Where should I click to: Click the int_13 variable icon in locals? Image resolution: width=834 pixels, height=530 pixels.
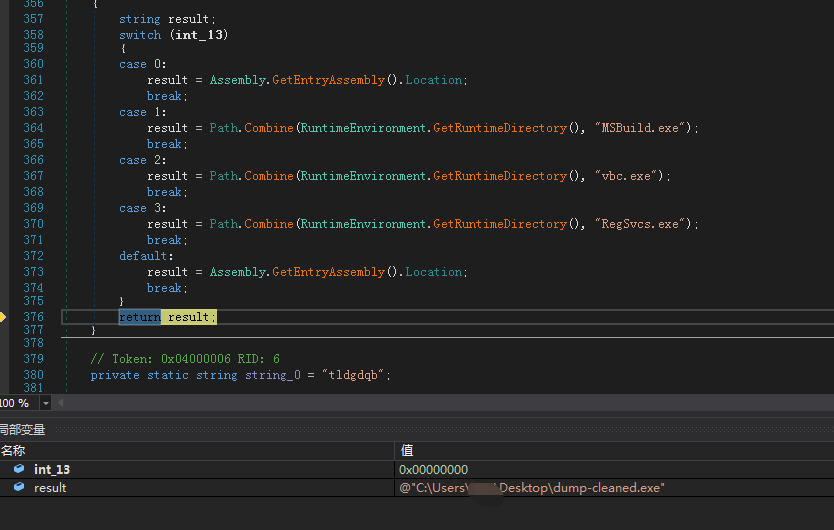coord(19,469)
